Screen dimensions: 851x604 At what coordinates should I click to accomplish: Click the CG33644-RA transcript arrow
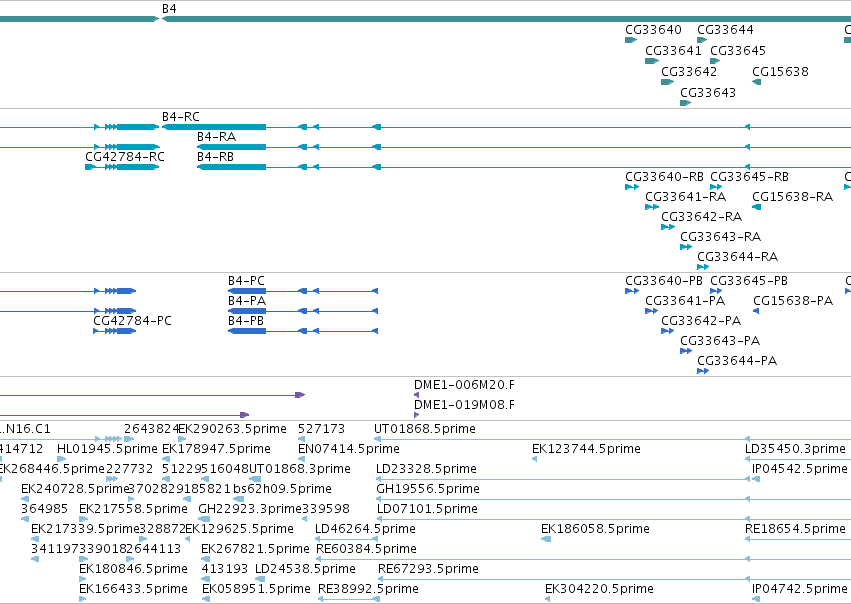[703, 267]
